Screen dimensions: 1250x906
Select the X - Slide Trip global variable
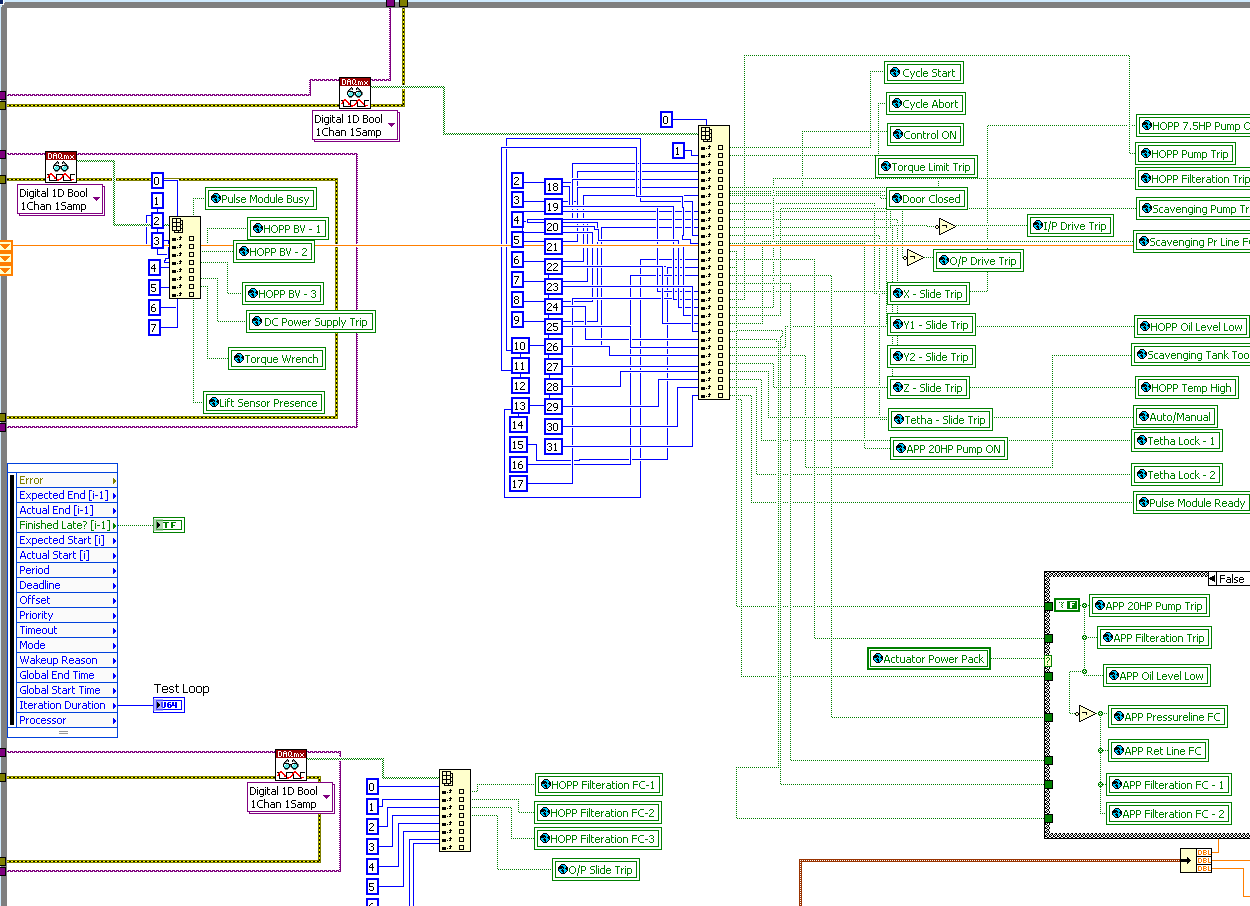[x=928, y=294]
